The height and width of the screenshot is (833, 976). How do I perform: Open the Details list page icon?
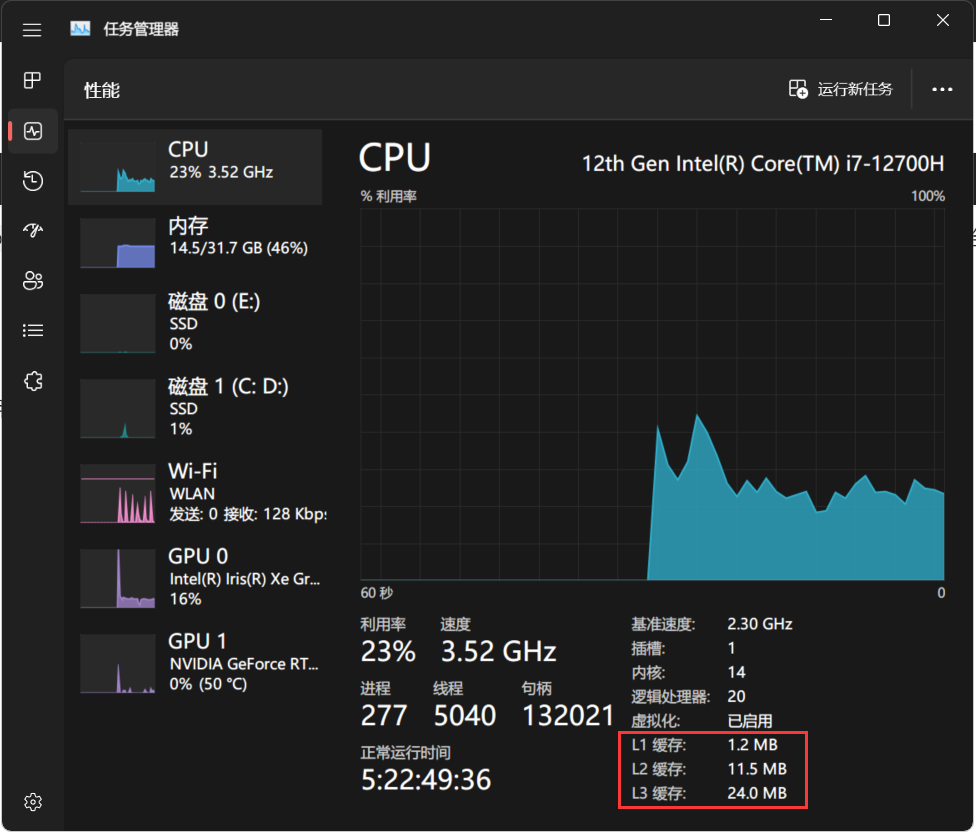(x=33, y=331)
